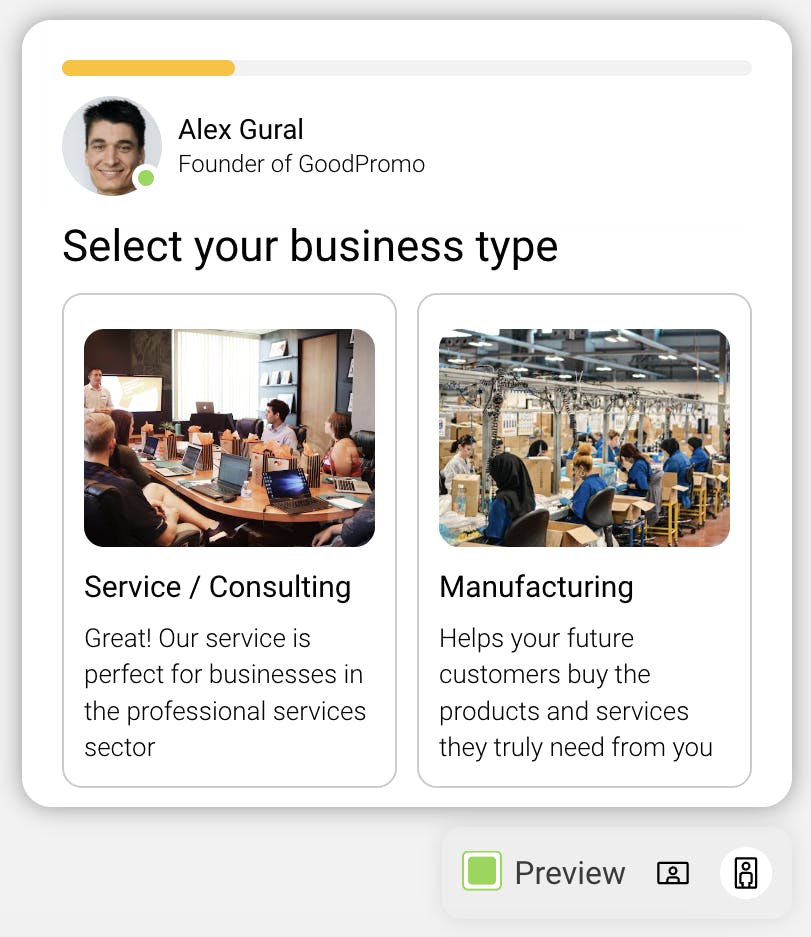The height and width of the screenshot is (937, 811).
Task: Click the yellow filled progress segment
Action: (148, 68)
